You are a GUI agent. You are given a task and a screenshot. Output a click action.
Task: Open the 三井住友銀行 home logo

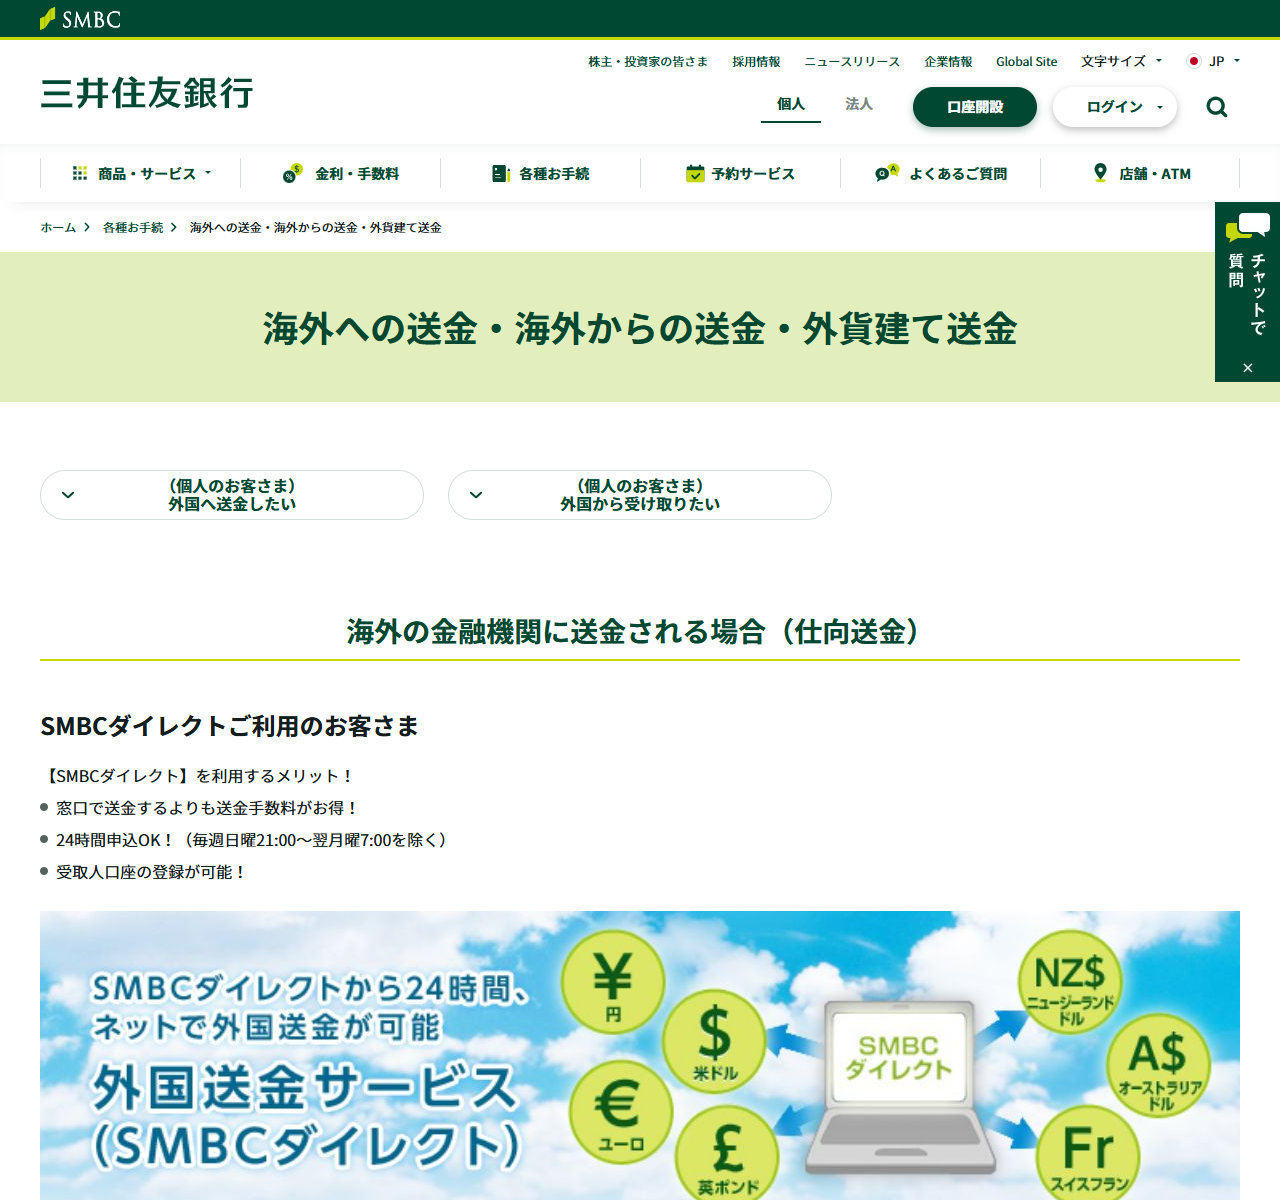(x=147, y=93)
